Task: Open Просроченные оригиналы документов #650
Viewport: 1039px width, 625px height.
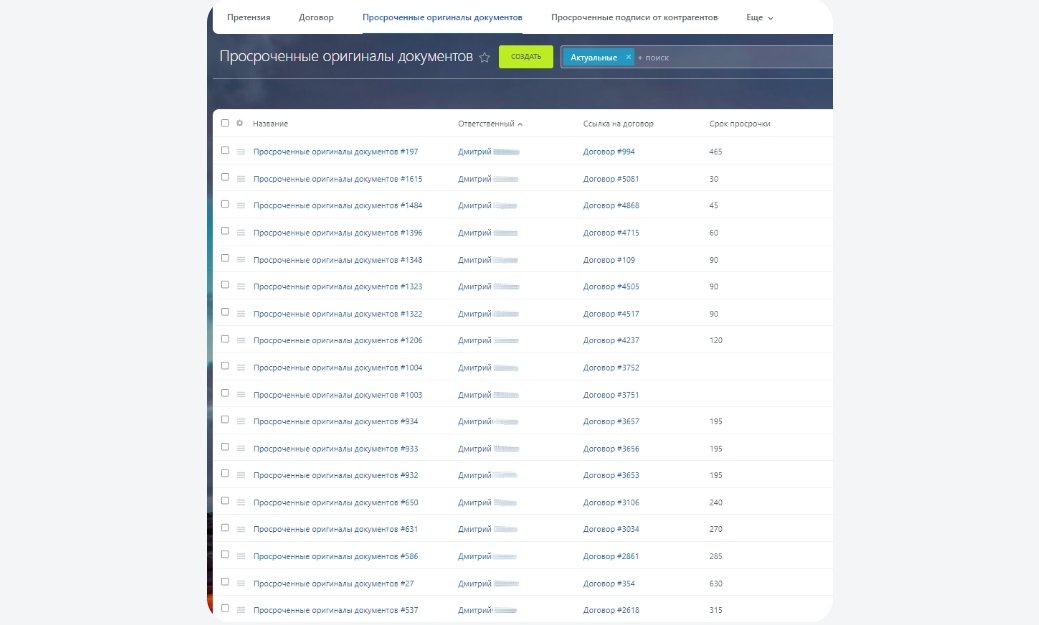Action: [335, 503]
